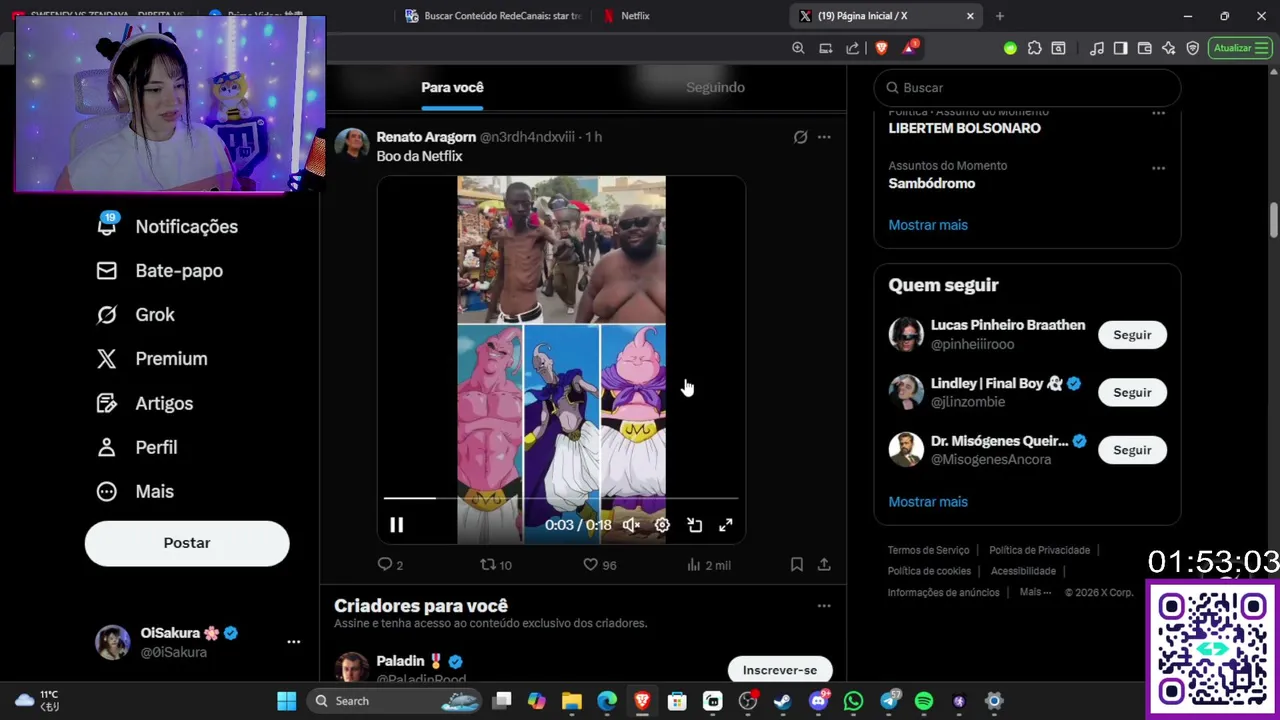
Task: Follow Lucas Pinheiro Braathen
Action: coord(1132,335)
